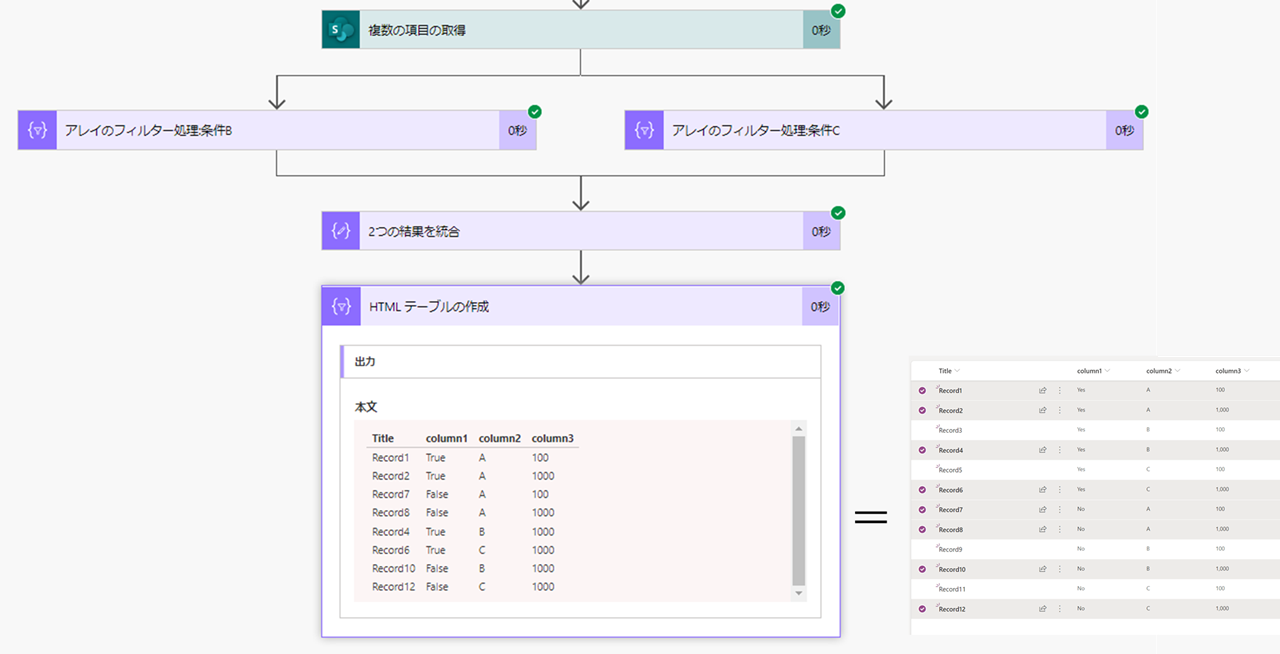Select the filter array icon on アレイのフィルター処理:条件C
The width and height of the screenshot is (1280, 654).
[x=644, y=130]
